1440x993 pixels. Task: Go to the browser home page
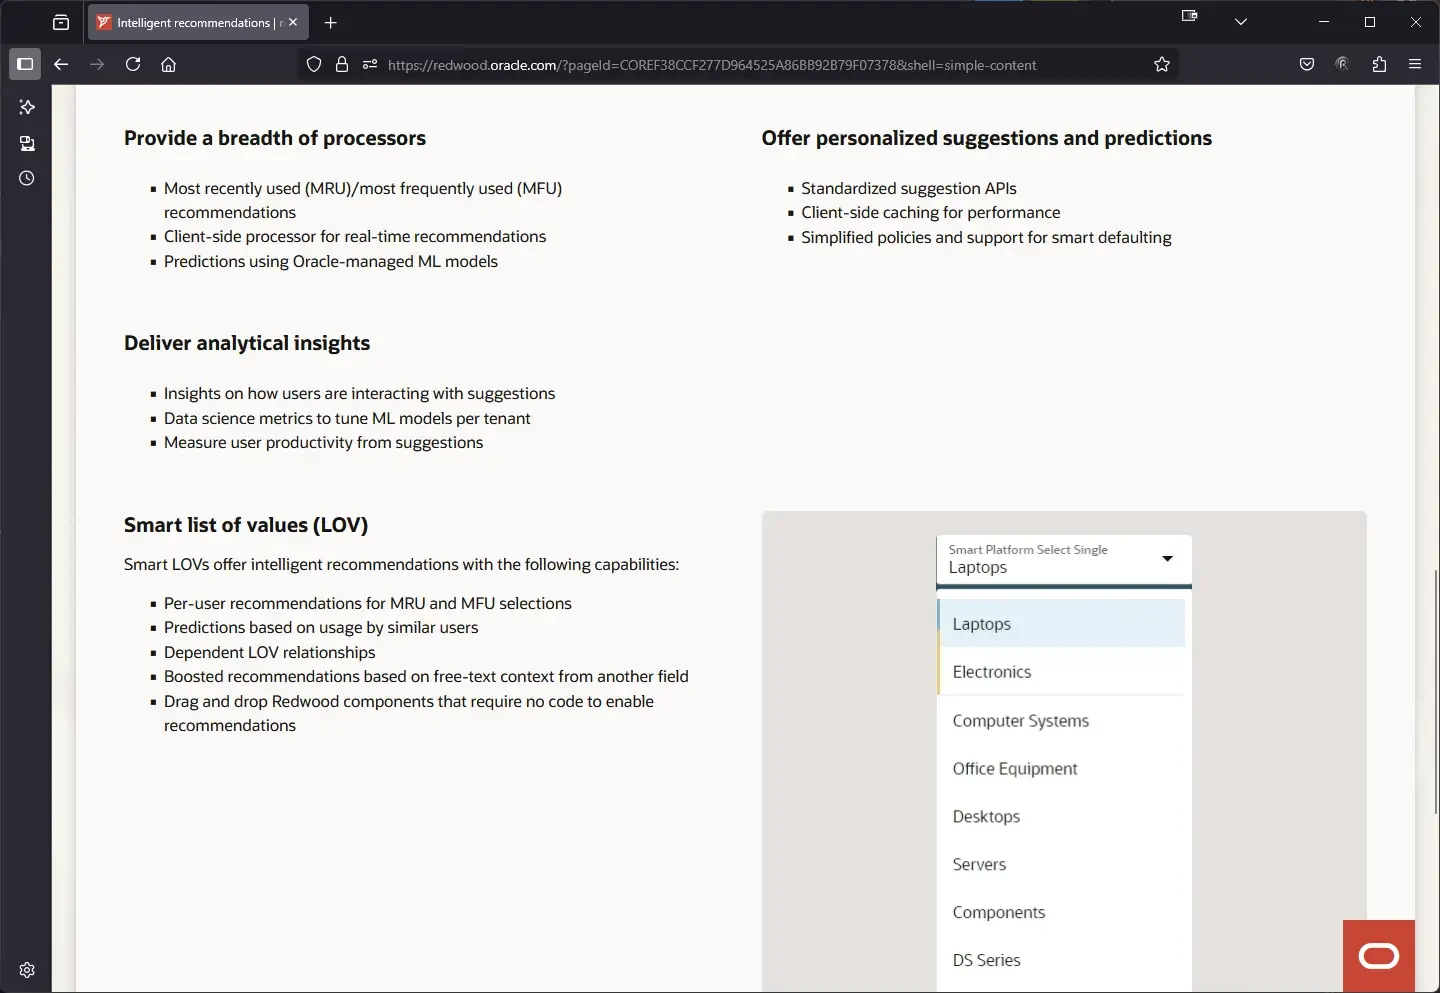point(169,64)
